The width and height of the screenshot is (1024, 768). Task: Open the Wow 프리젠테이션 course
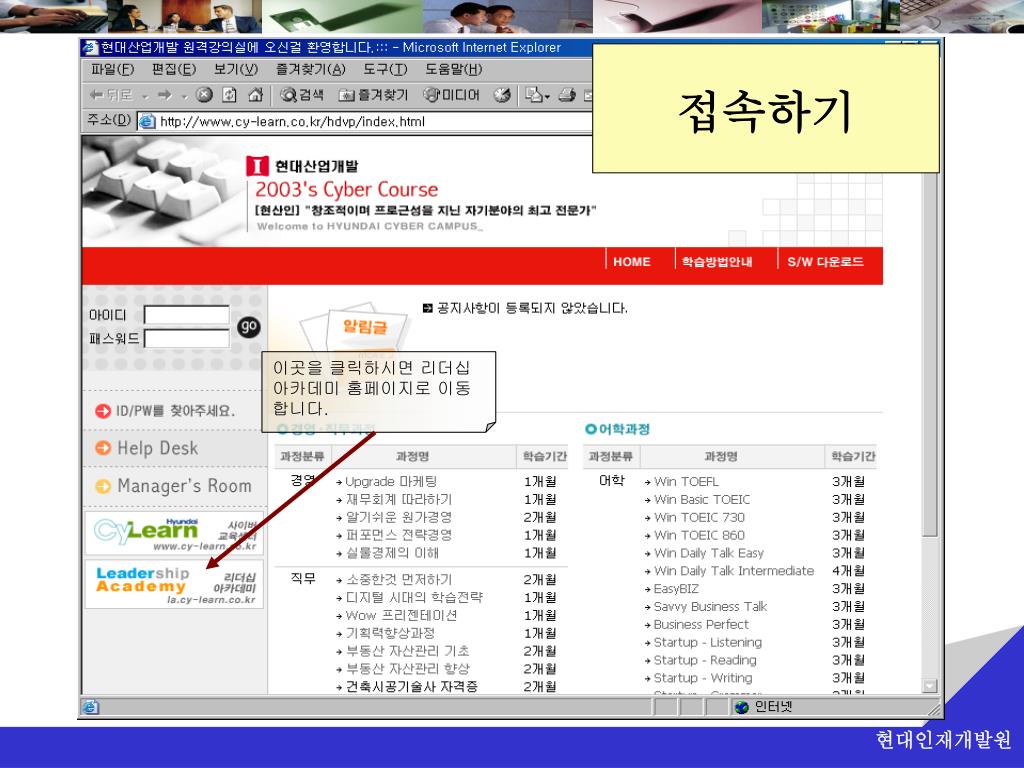(x=401, y=615)
